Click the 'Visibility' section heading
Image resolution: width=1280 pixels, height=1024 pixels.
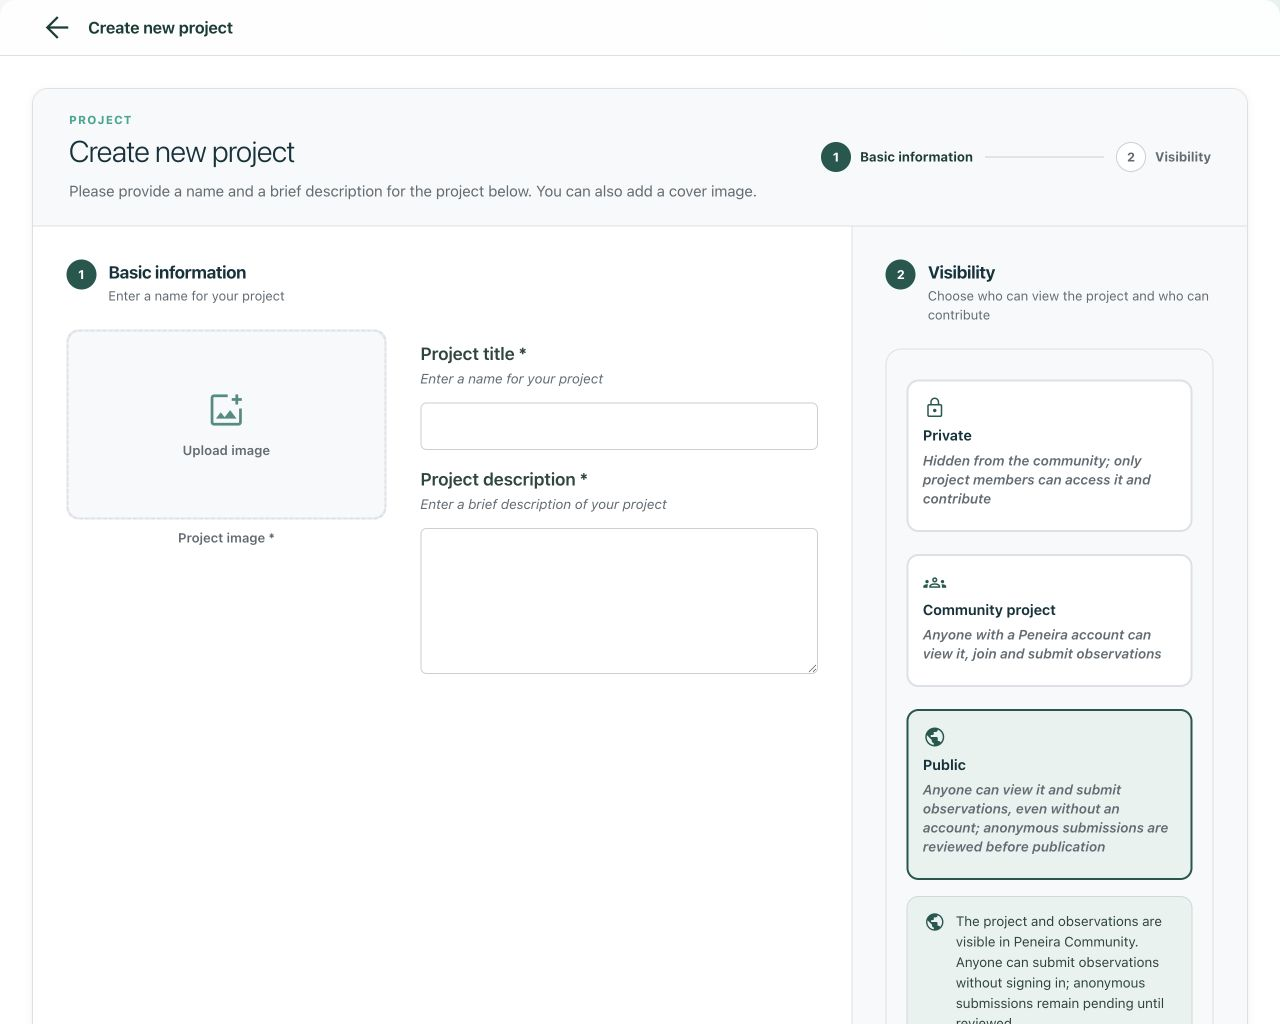point(961,273)
